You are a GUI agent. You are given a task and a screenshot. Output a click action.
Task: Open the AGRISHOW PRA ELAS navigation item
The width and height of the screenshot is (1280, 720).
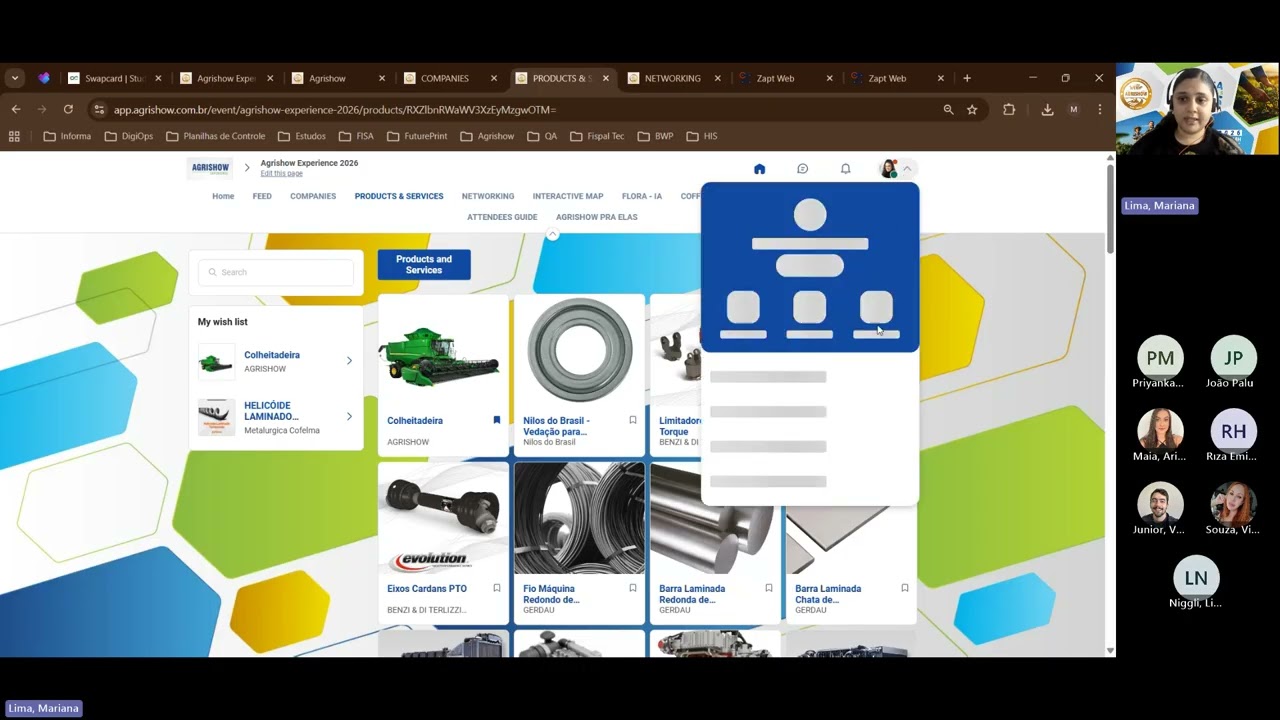pos(596,217)
